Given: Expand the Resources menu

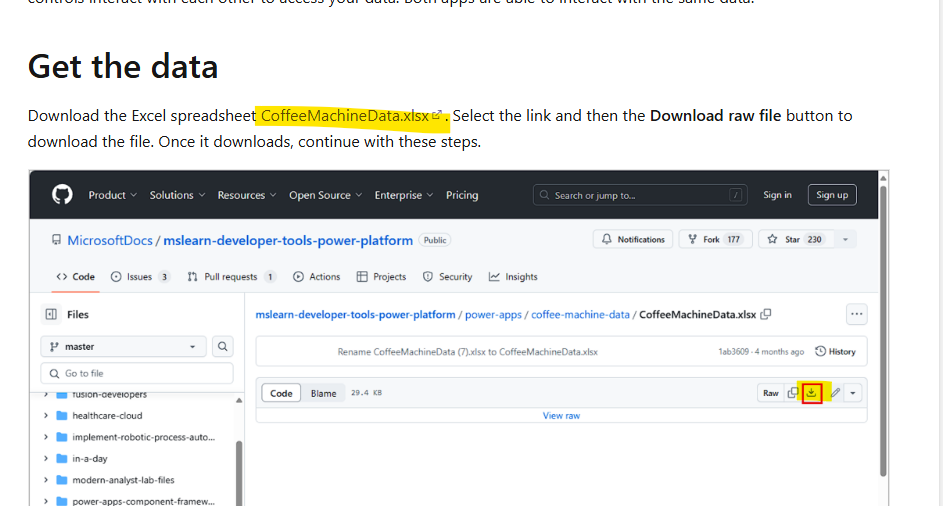Looking at the screenshot, I should [x=247, y=195].
